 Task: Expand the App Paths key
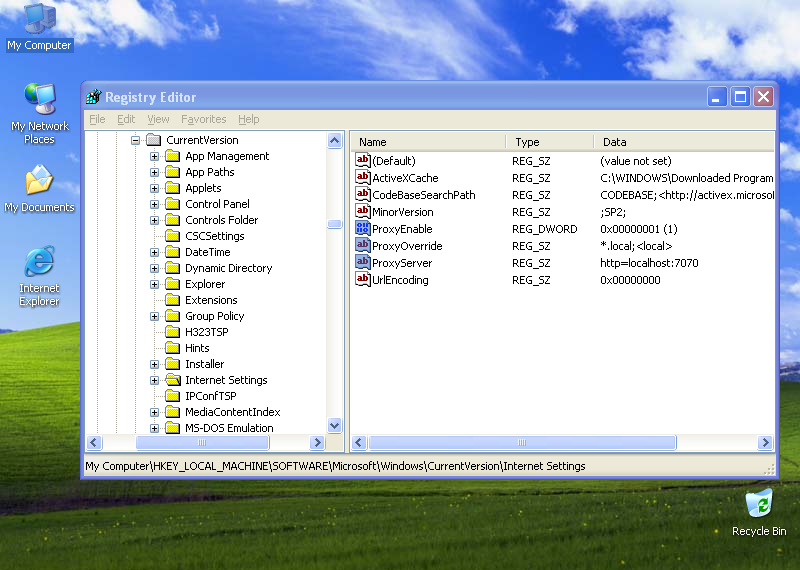coord(154,172)
